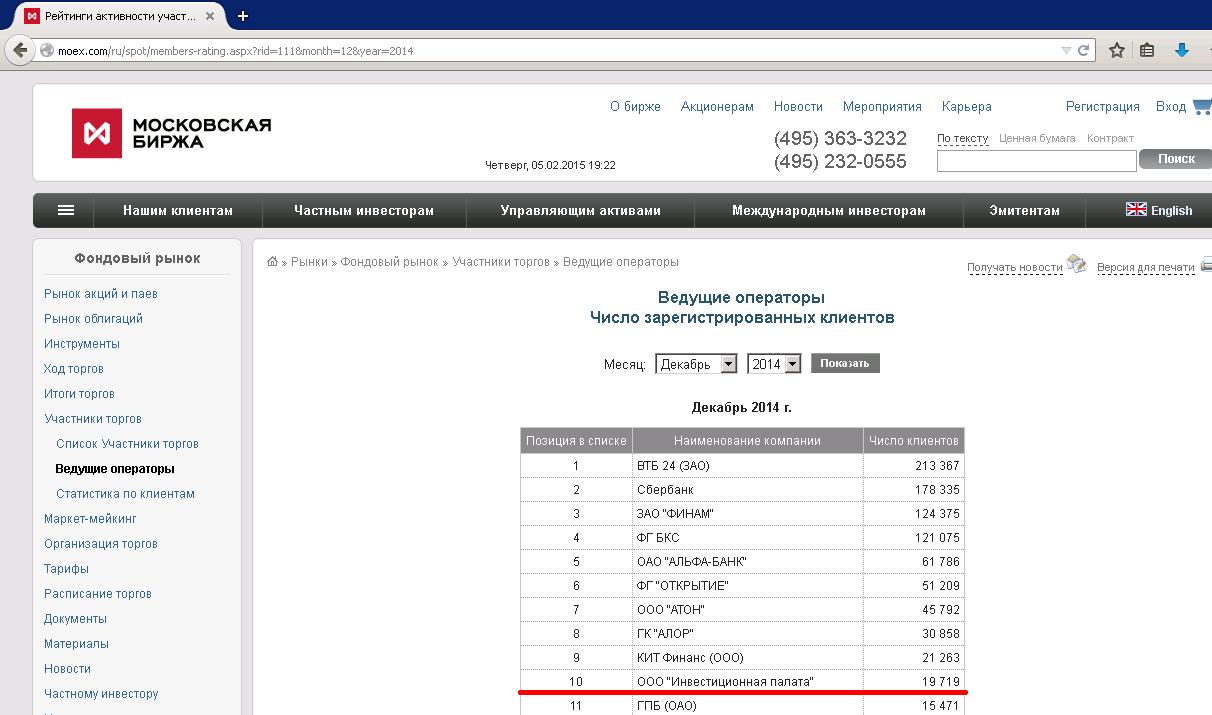Click the Сбербанк table cell
The image size is (1212, 715).
(748, 489)
